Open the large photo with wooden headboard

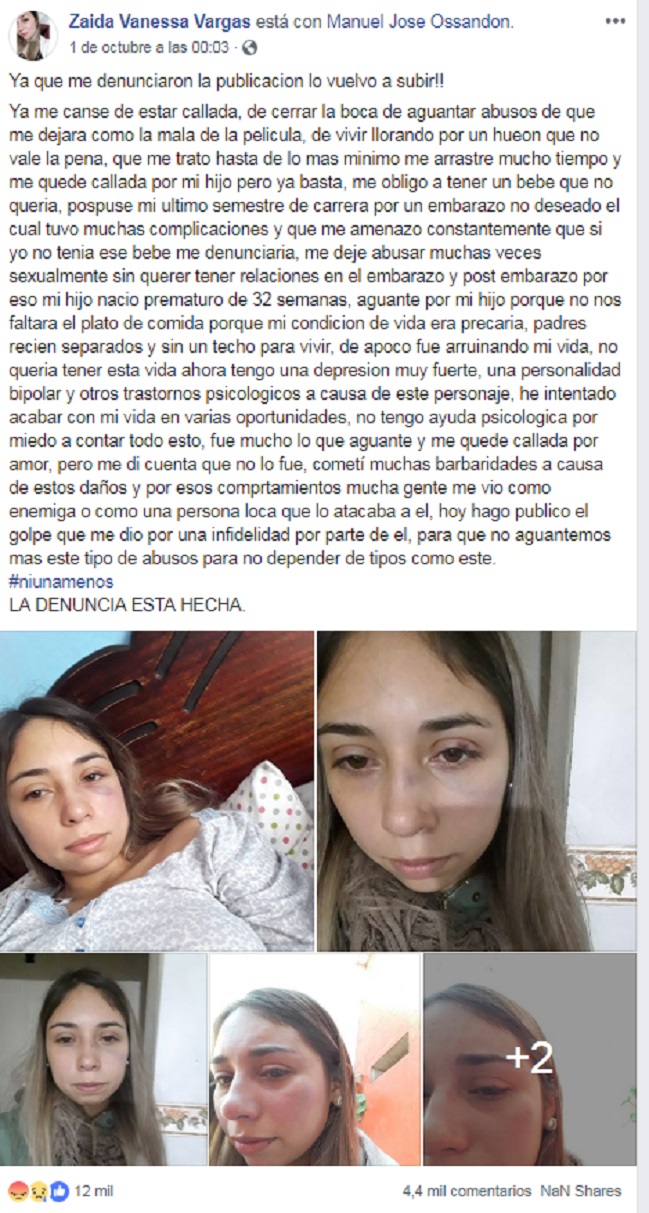point(156,791)
